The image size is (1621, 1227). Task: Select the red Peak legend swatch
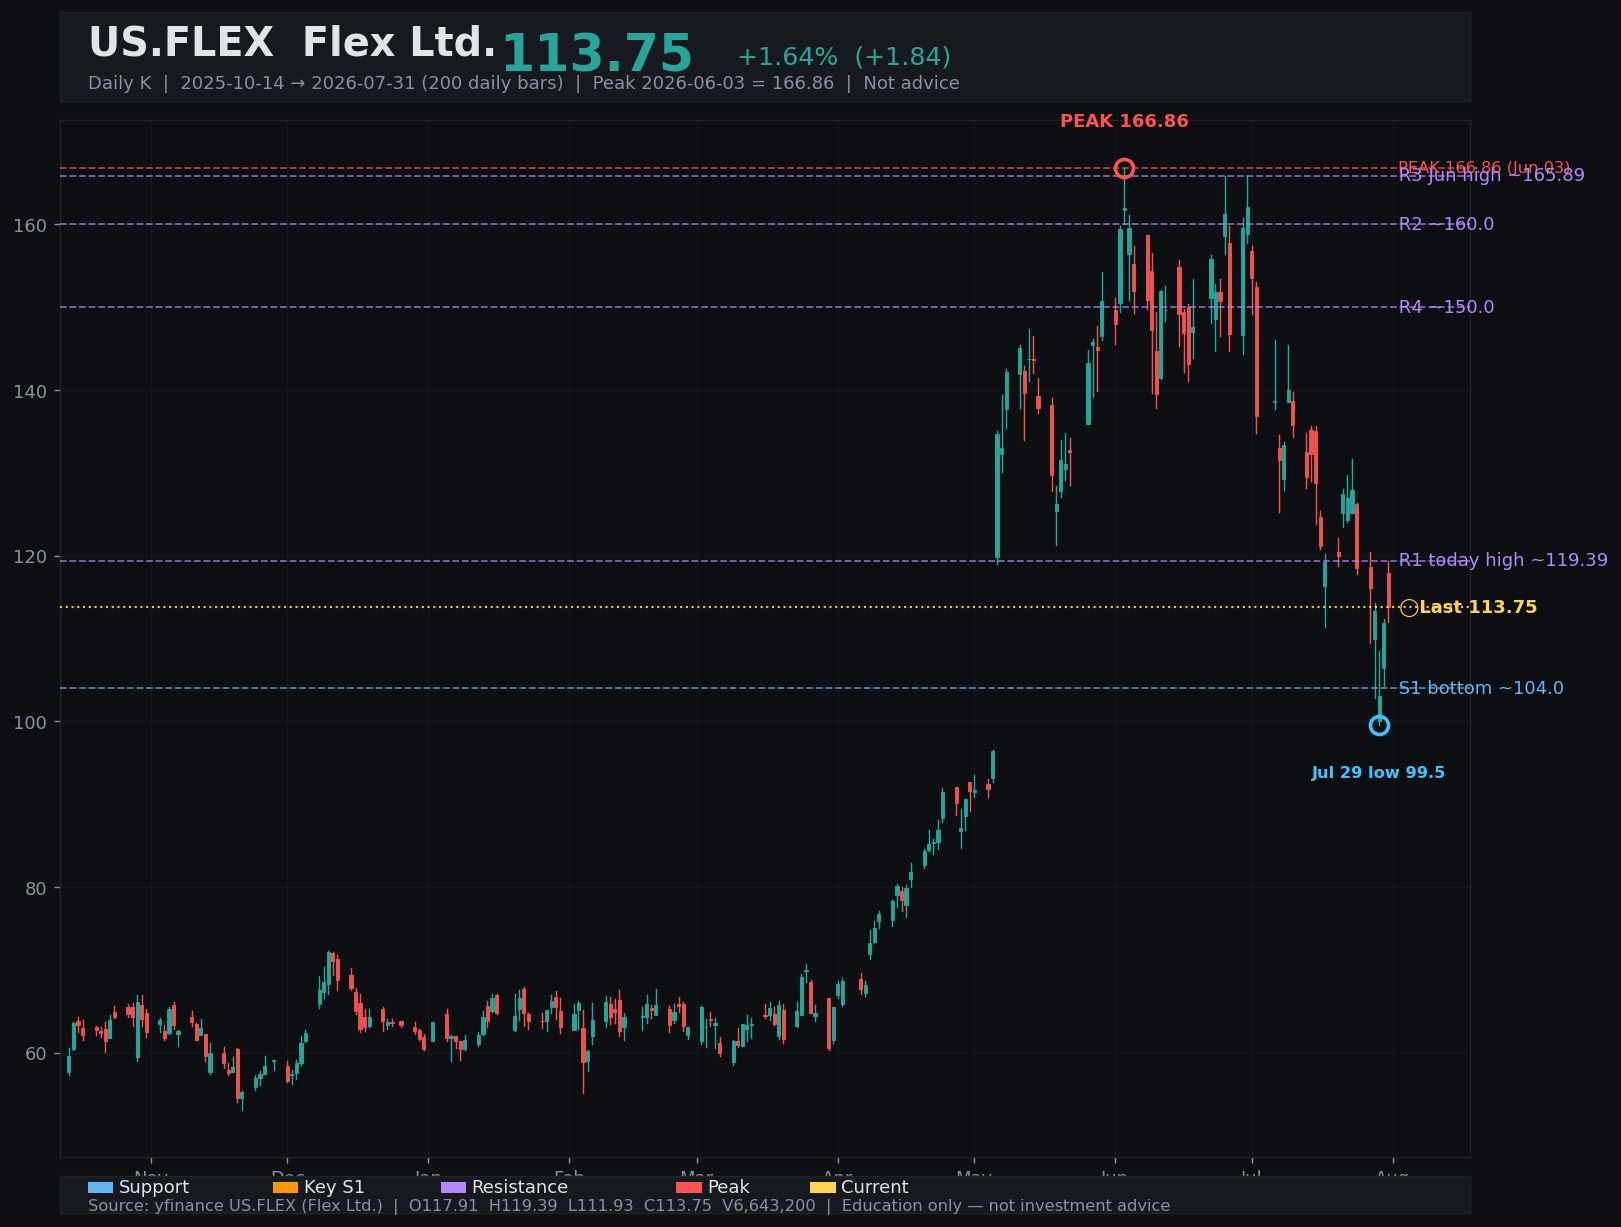coord(689,1187)
